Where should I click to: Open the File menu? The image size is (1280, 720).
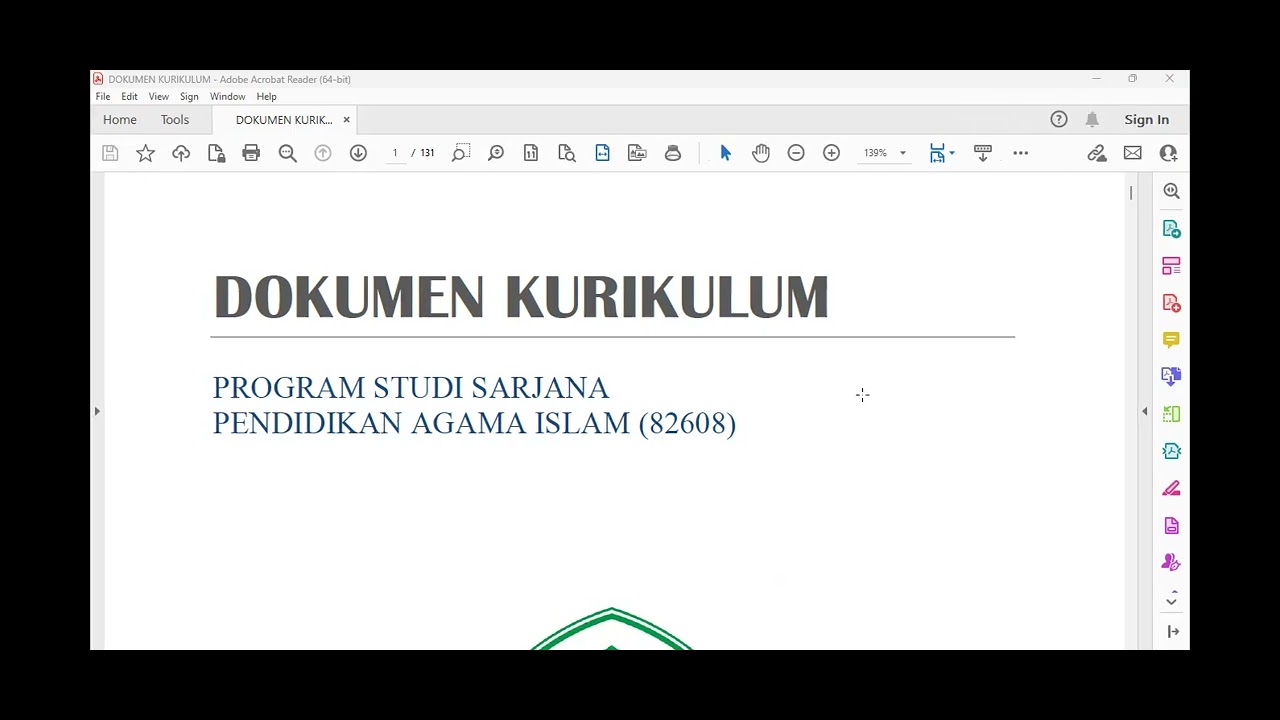click(103, 97)
